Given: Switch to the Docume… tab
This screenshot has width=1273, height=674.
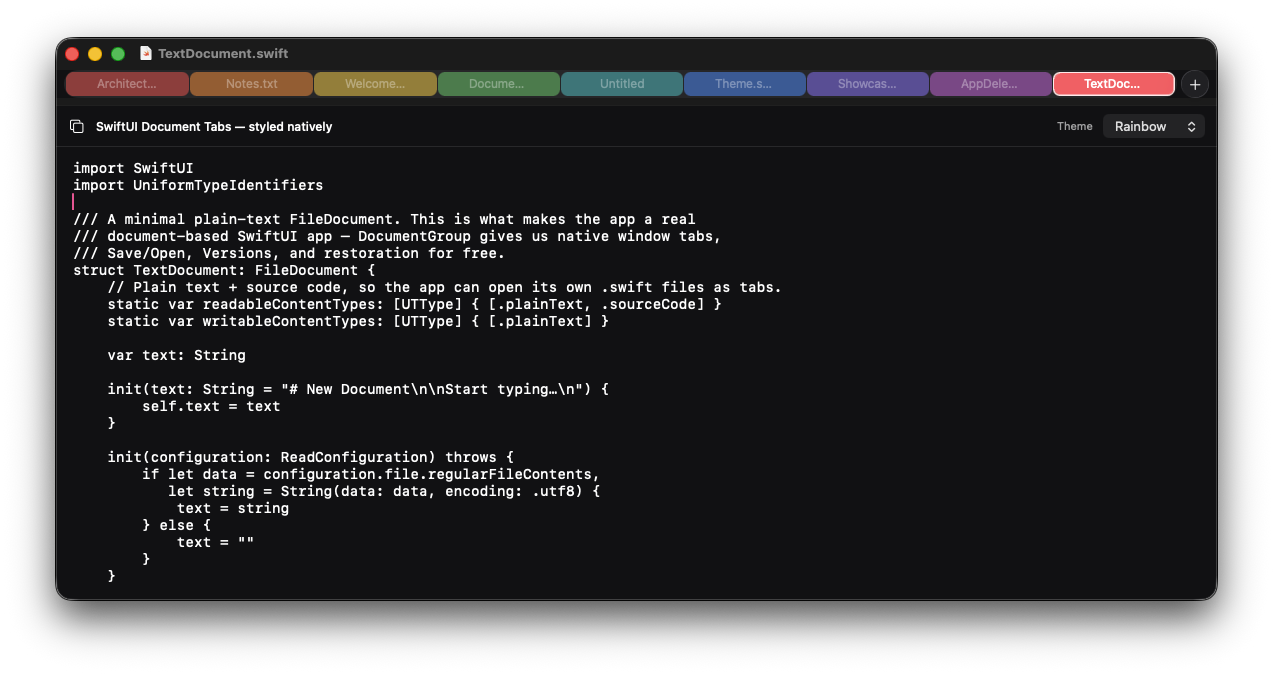Looking at the screenshot, I should coord(498,84).
